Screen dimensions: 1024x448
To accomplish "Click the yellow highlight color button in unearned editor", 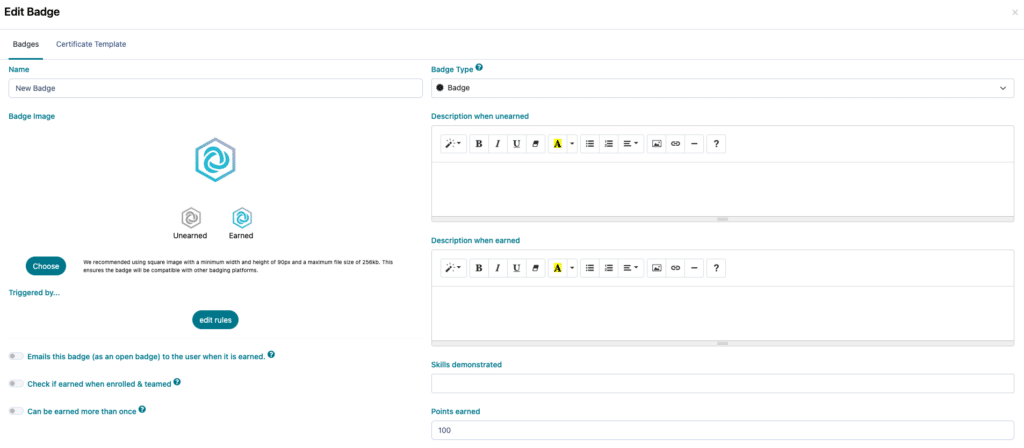I will (x=557, y=144).
